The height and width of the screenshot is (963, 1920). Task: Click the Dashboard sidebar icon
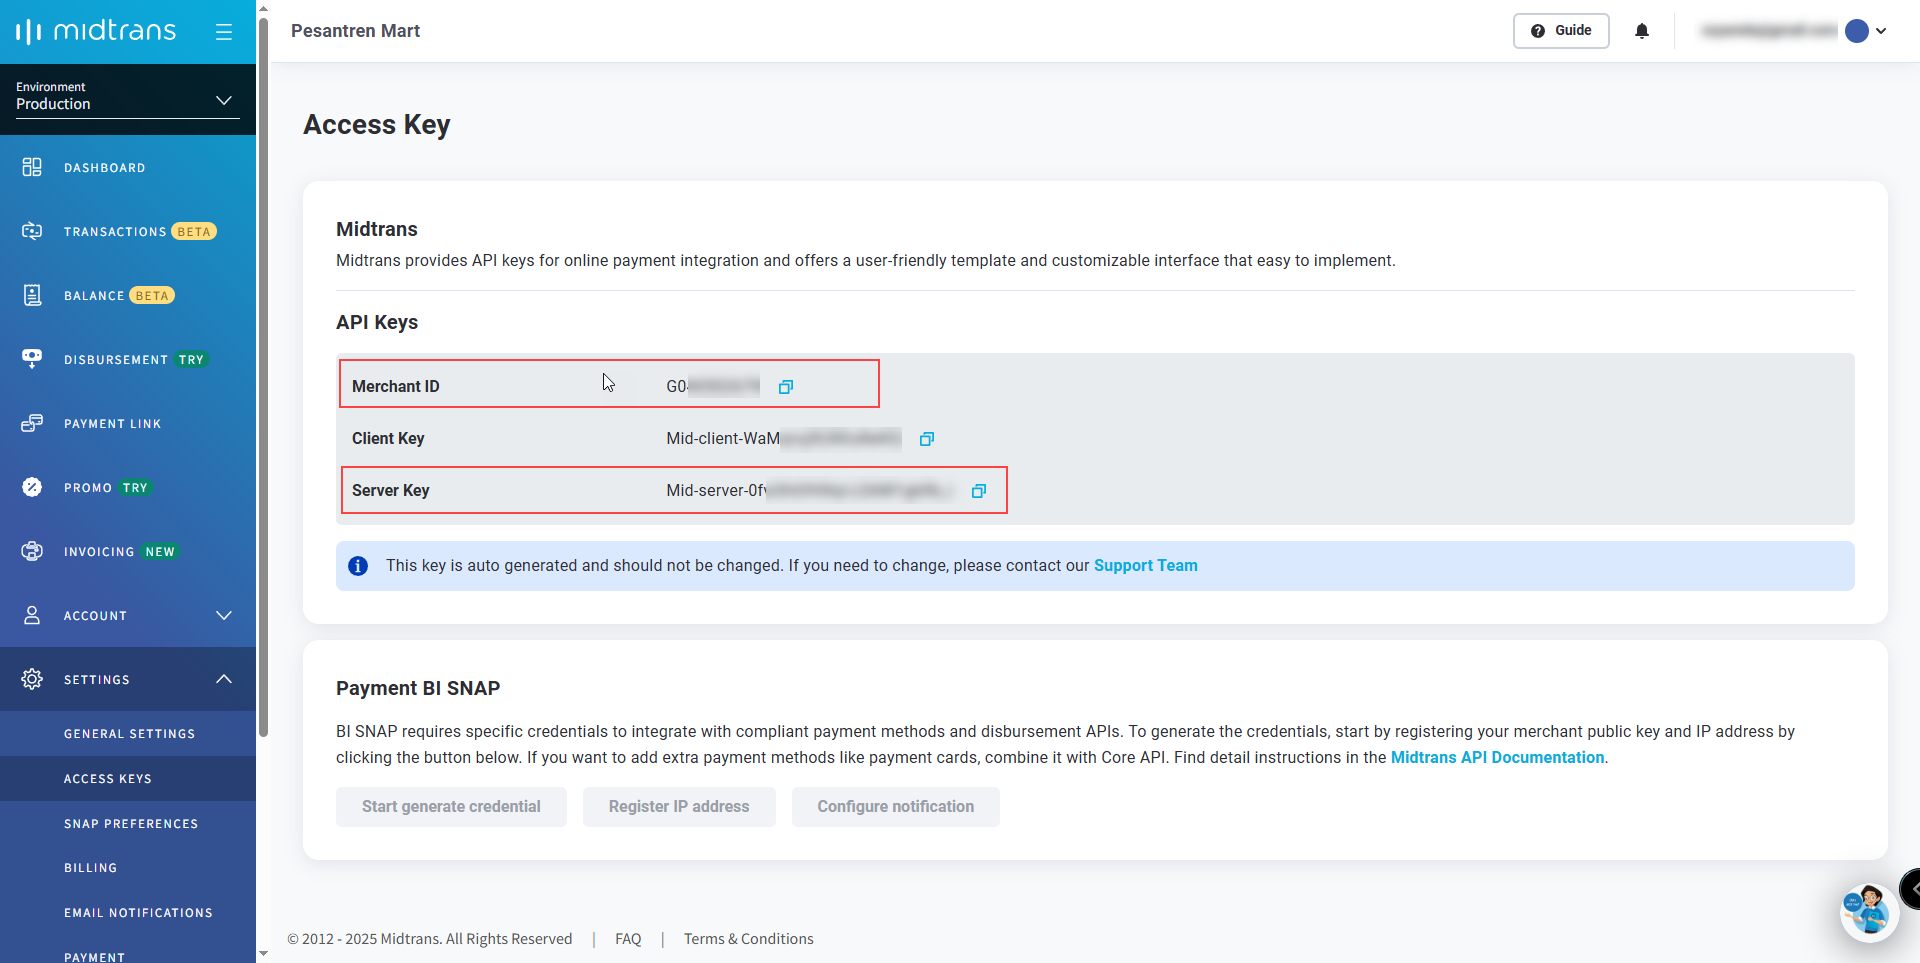32,168
